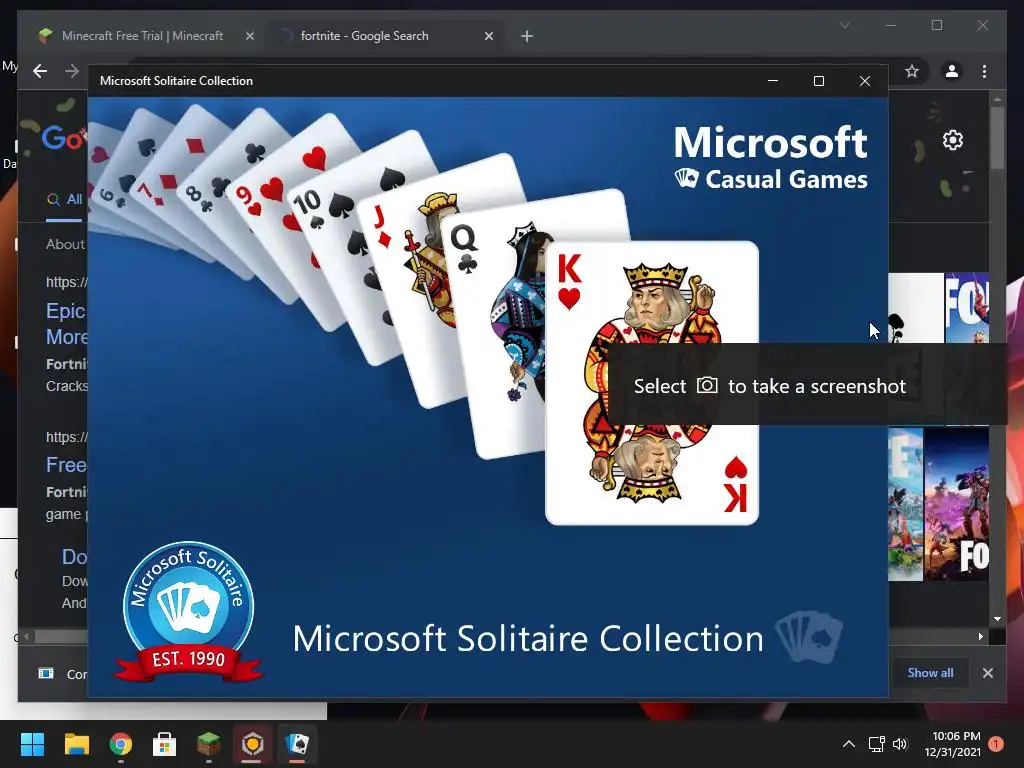
Task: Click the horizontal scroll right arrow
Action: 980,636
